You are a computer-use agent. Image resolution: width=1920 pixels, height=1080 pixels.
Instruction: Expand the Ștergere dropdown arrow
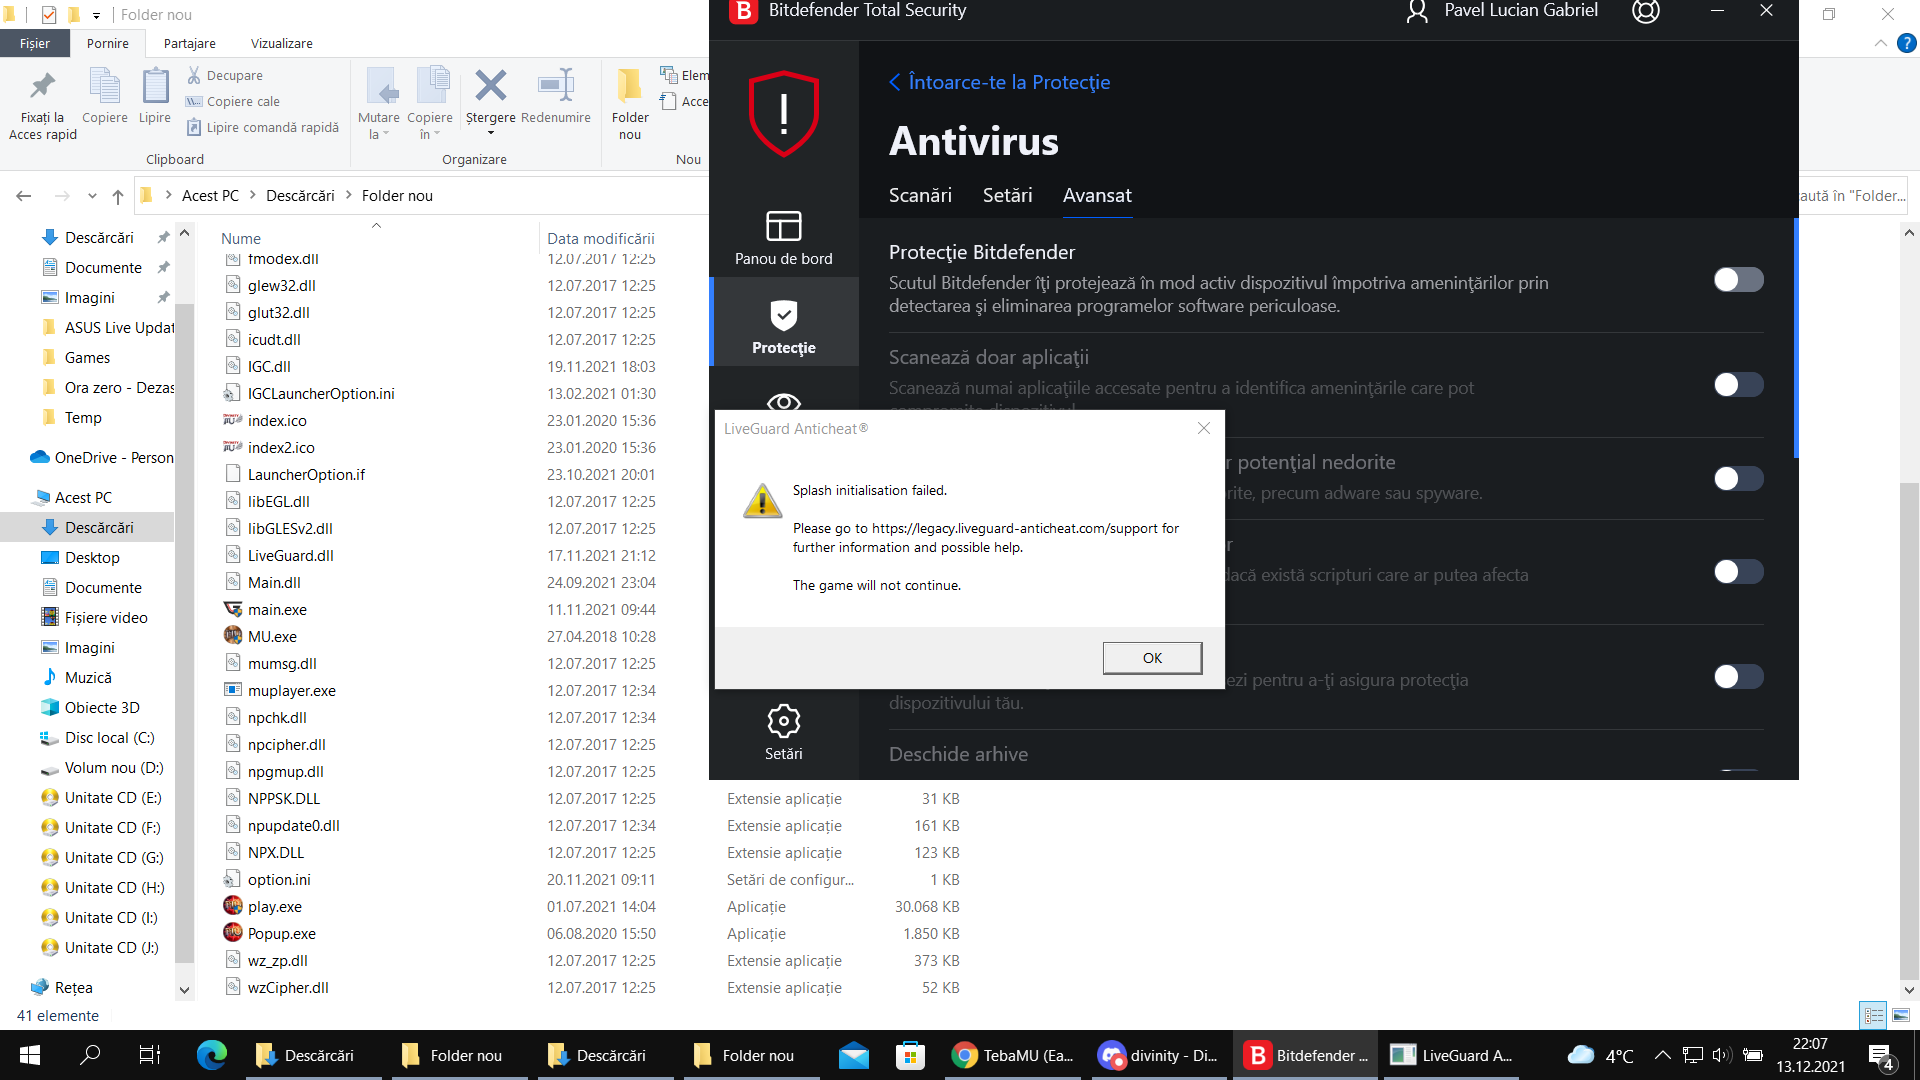(x=490, y=133)
